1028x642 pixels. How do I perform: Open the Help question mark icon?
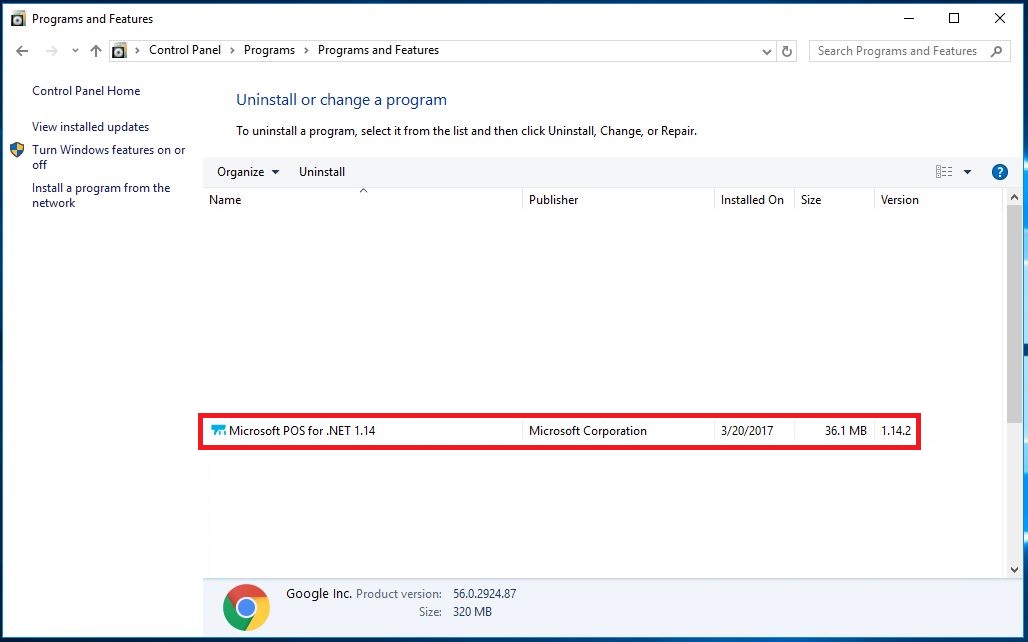click(x=999, y=172)
